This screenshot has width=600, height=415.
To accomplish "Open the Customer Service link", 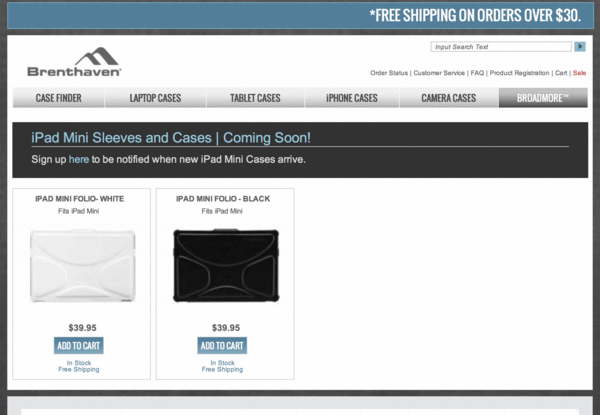I will click(439, 73).
